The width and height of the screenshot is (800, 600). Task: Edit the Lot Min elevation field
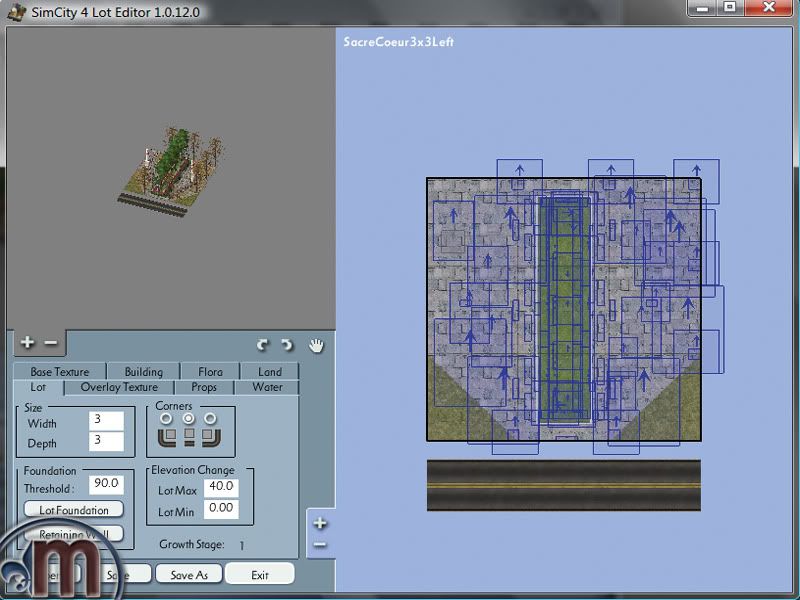click(x=221, y=509)
